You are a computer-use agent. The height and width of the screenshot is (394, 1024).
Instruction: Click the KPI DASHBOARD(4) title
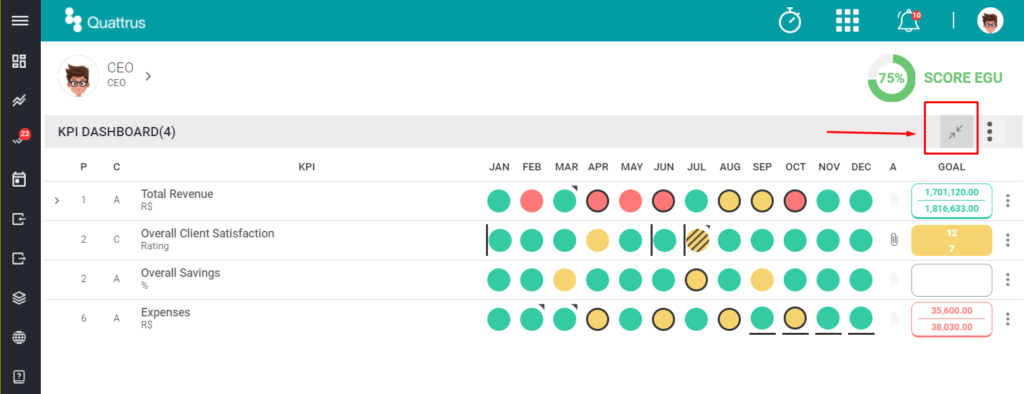116,132
